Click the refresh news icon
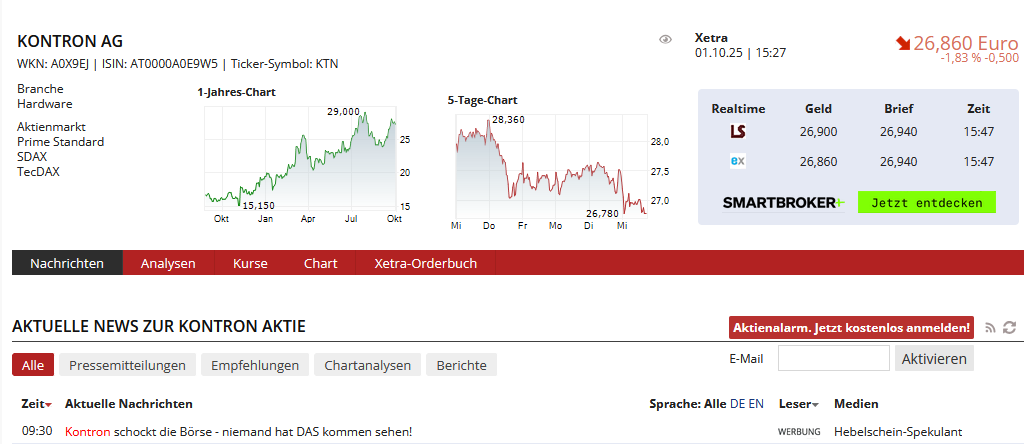This screenshot has width=1030, height=444. 1009,328
